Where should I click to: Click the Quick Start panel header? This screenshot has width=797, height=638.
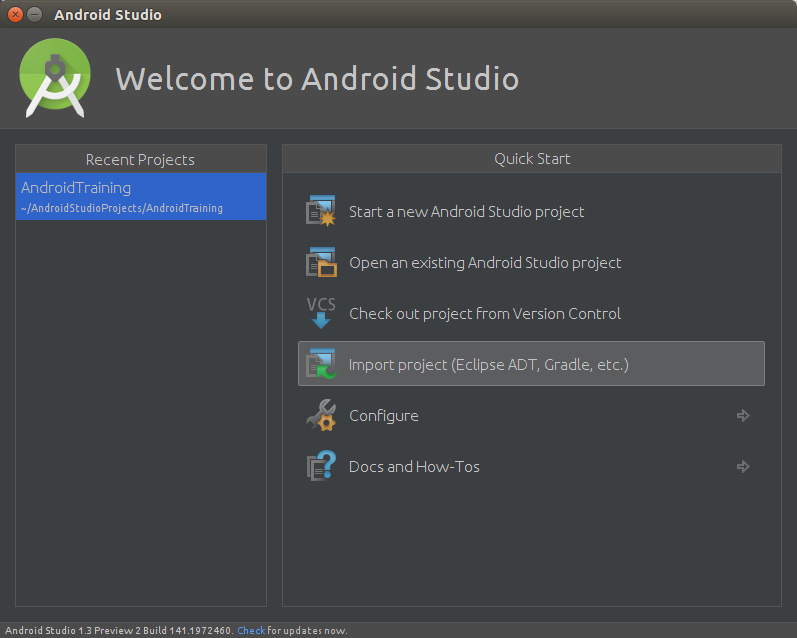pos(532,159)
